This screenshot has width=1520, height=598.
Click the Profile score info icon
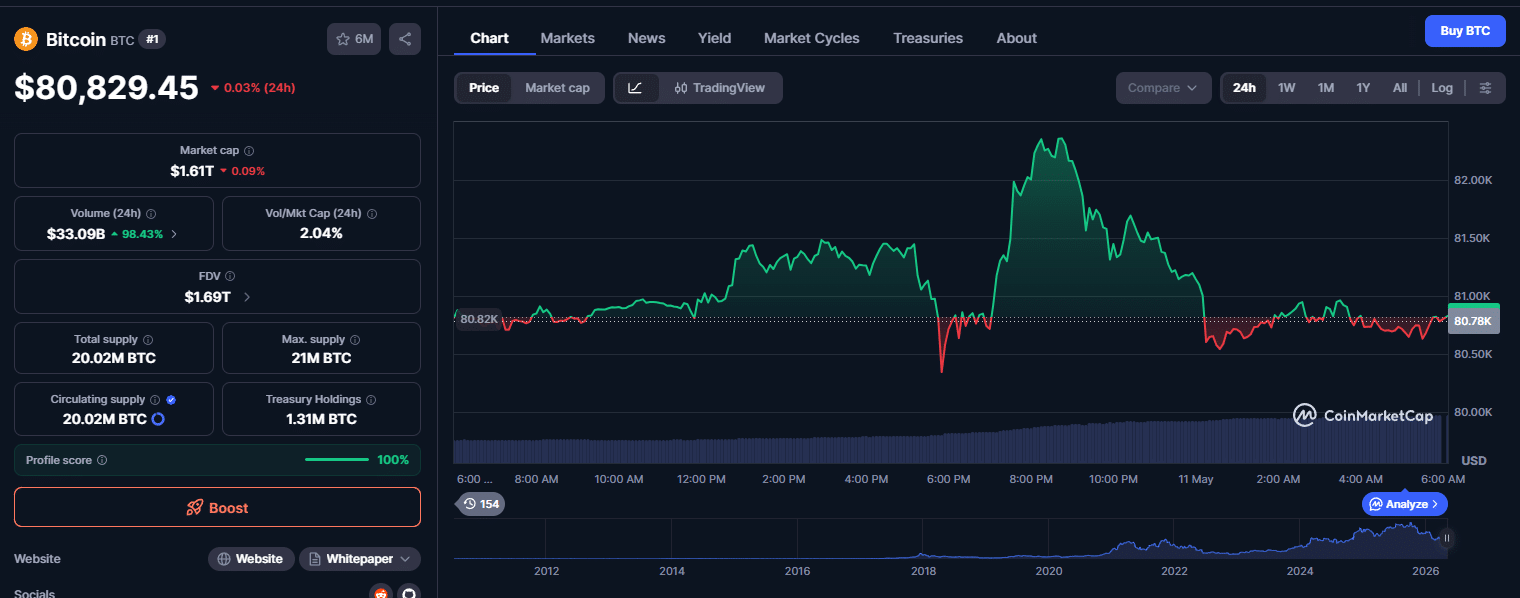coord(102,460)
